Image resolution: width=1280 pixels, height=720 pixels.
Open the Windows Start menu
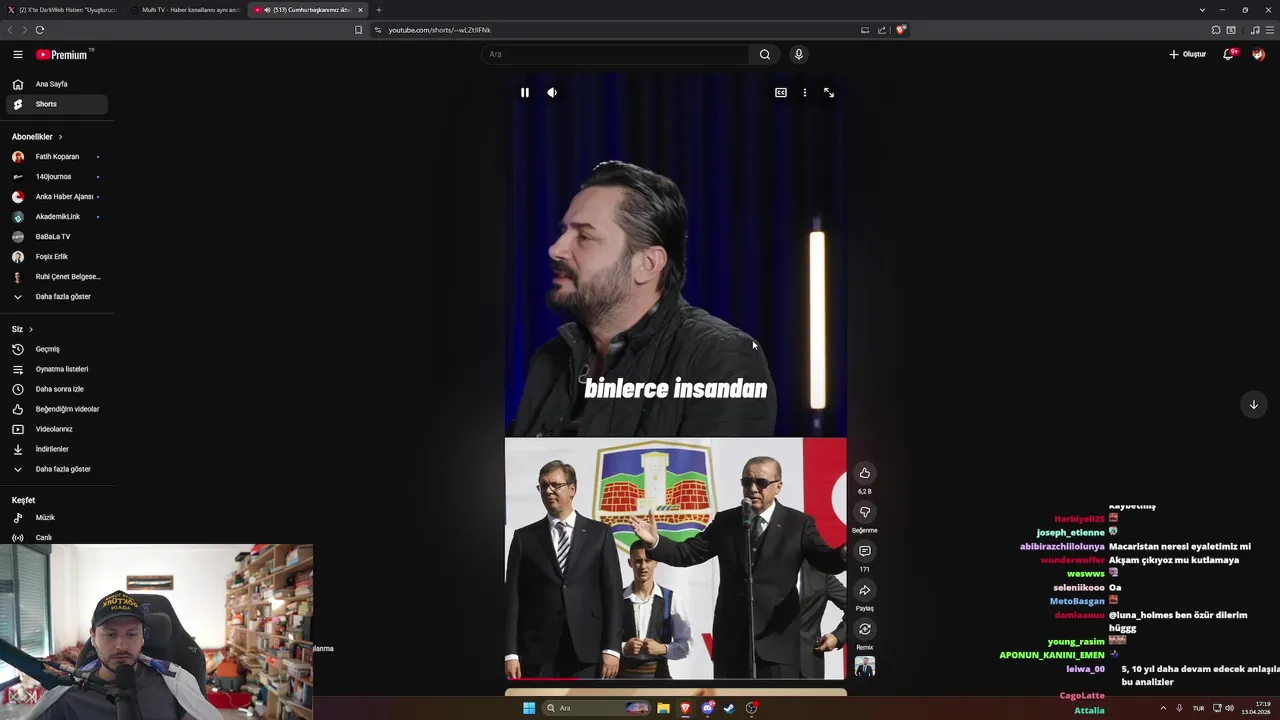click(x=529, y=708)
